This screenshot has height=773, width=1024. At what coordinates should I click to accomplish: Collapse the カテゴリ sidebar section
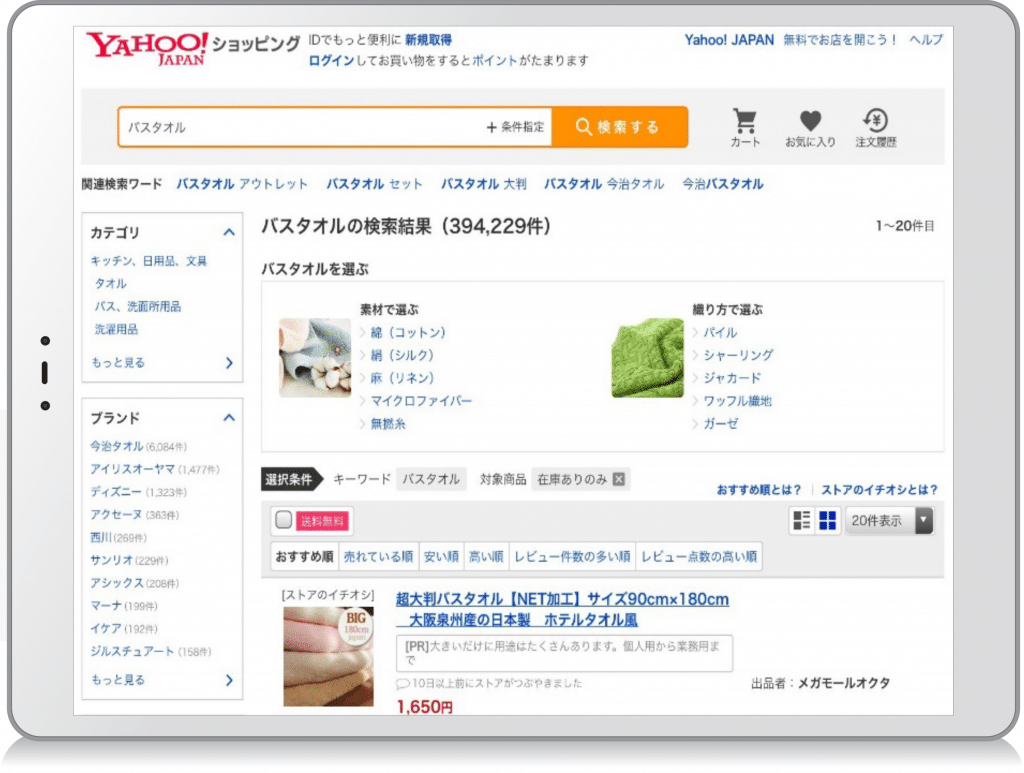229,232
